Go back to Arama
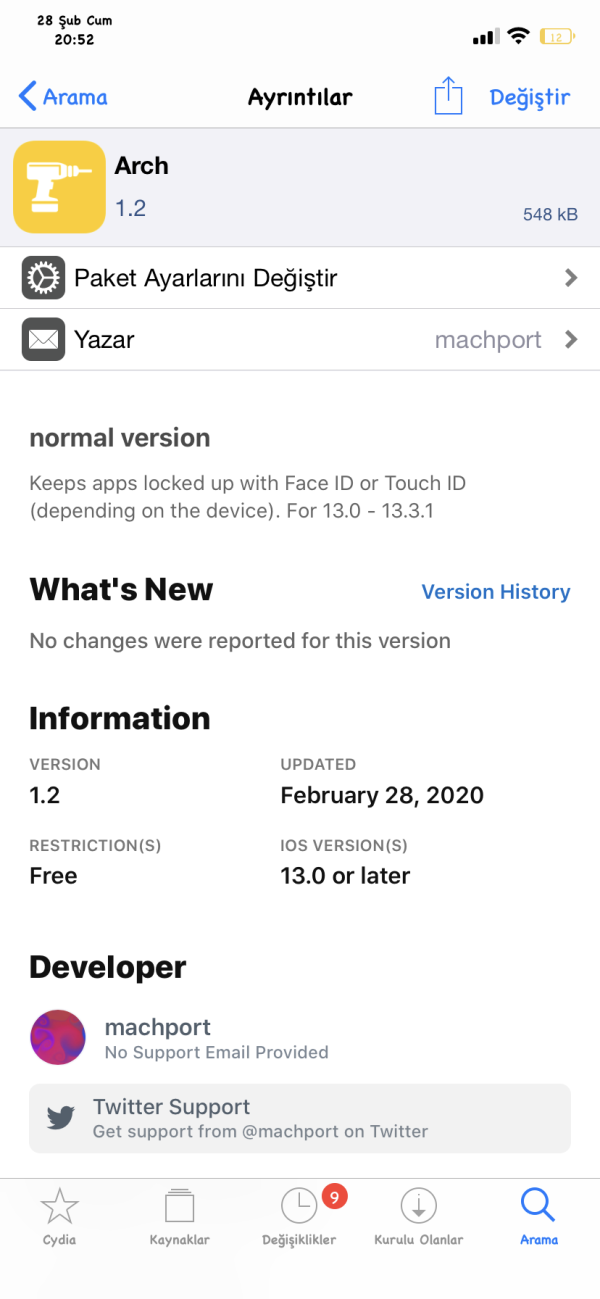Screen dimensions: 600x1299 click(63, 97)
